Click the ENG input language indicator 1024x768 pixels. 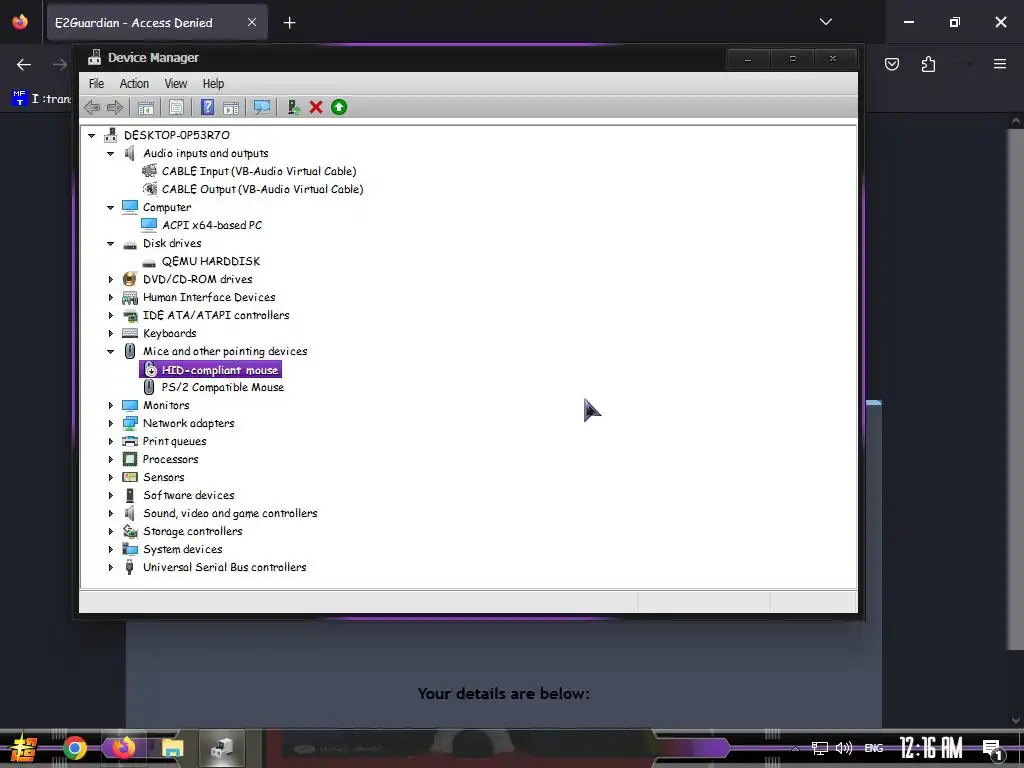[874, 748]
